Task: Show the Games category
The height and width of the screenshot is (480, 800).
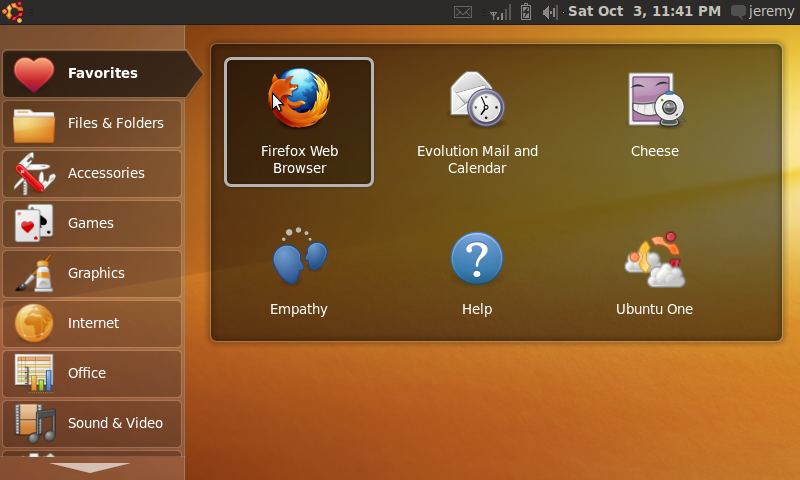Action: point(92,224)
